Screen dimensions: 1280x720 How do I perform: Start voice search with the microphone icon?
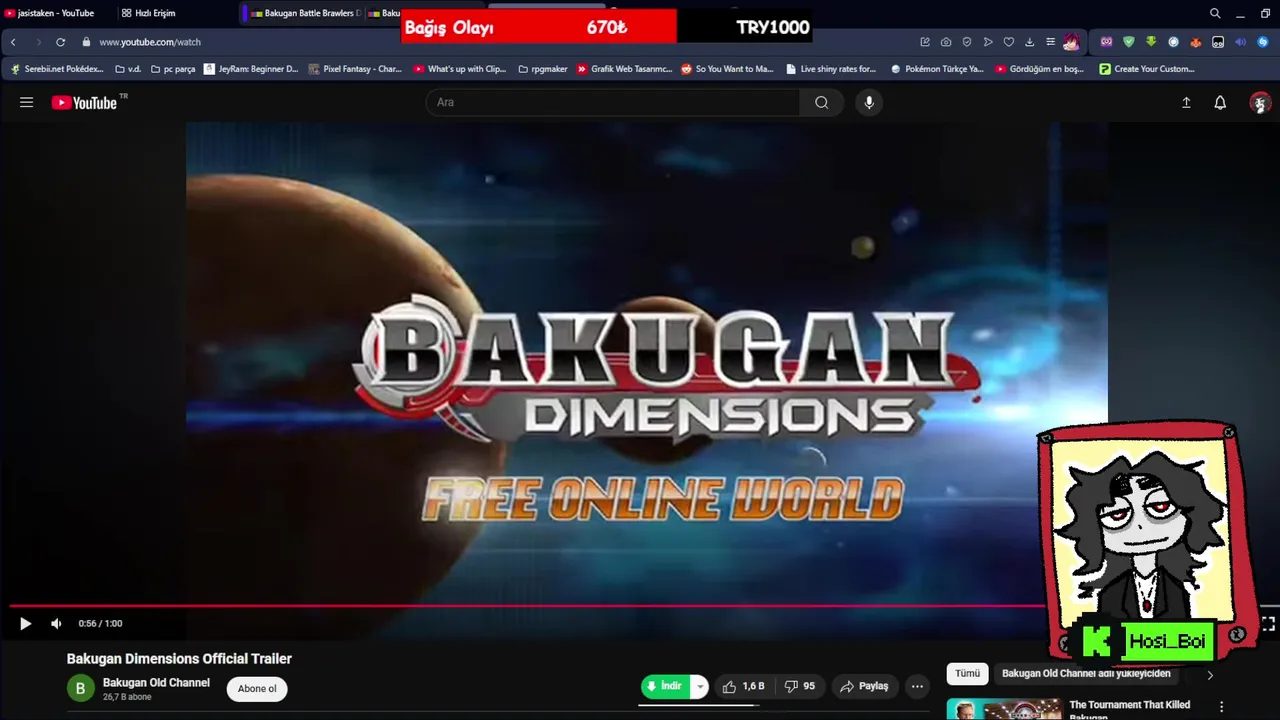869,102
